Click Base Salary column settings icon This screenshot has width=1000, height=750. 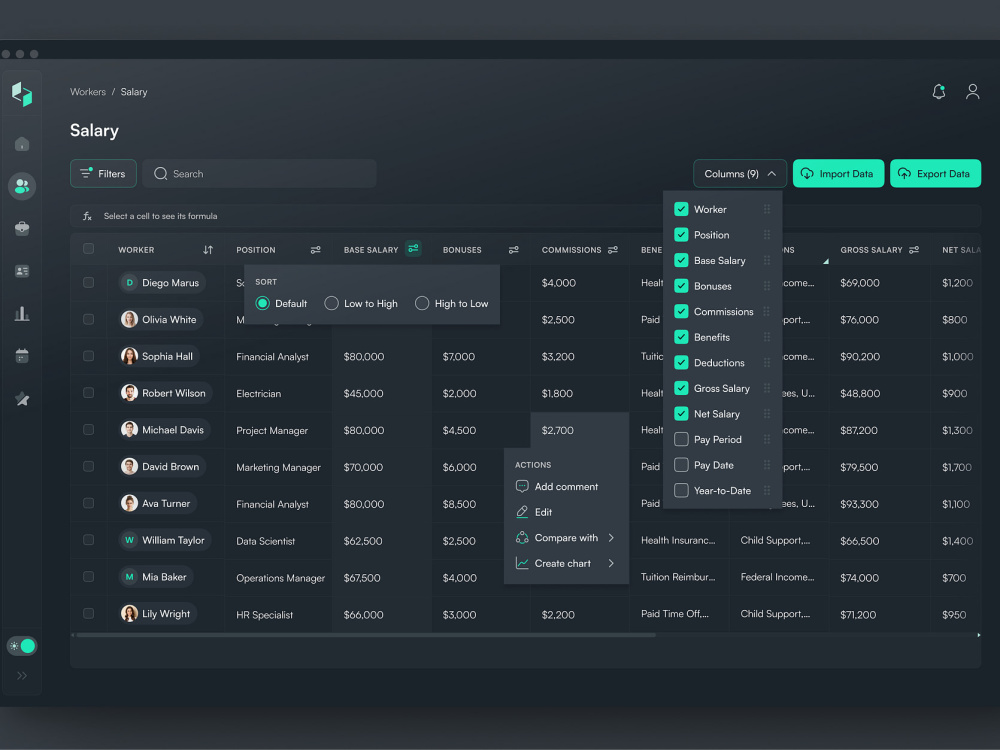(x=413, y=249)
